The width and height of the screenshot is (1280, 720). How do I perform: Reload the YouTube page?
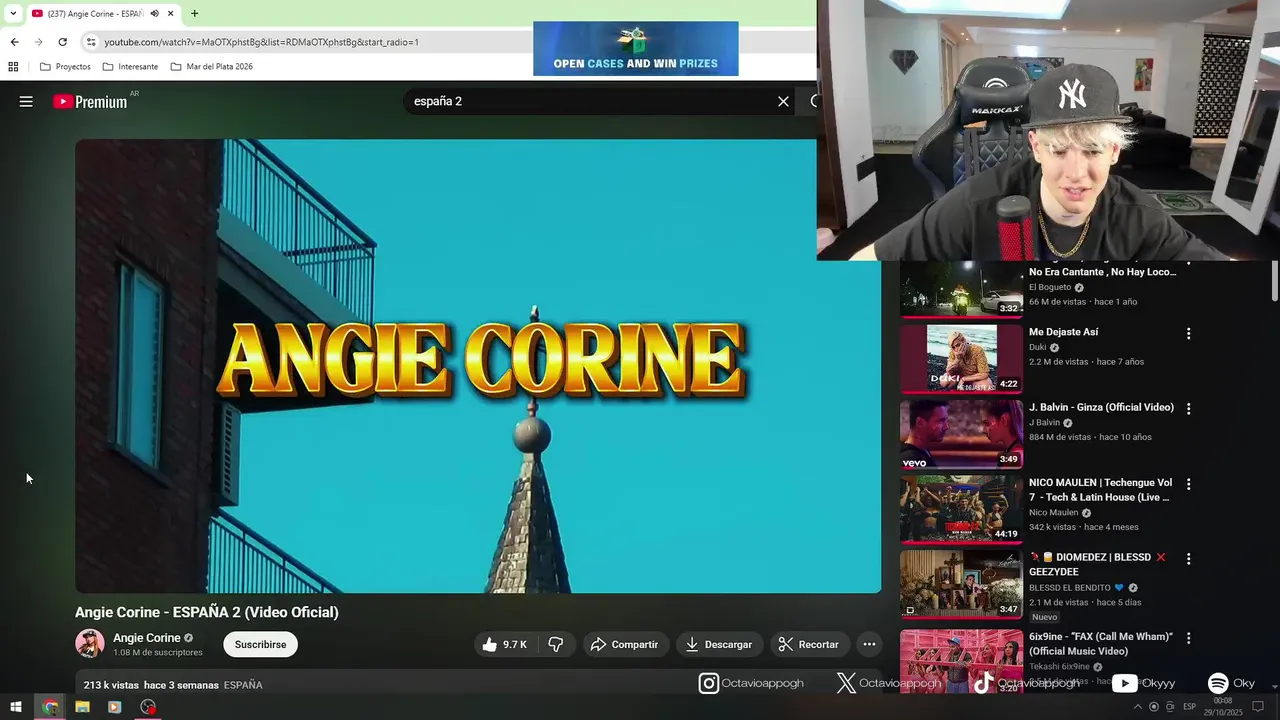click(62, 42)
